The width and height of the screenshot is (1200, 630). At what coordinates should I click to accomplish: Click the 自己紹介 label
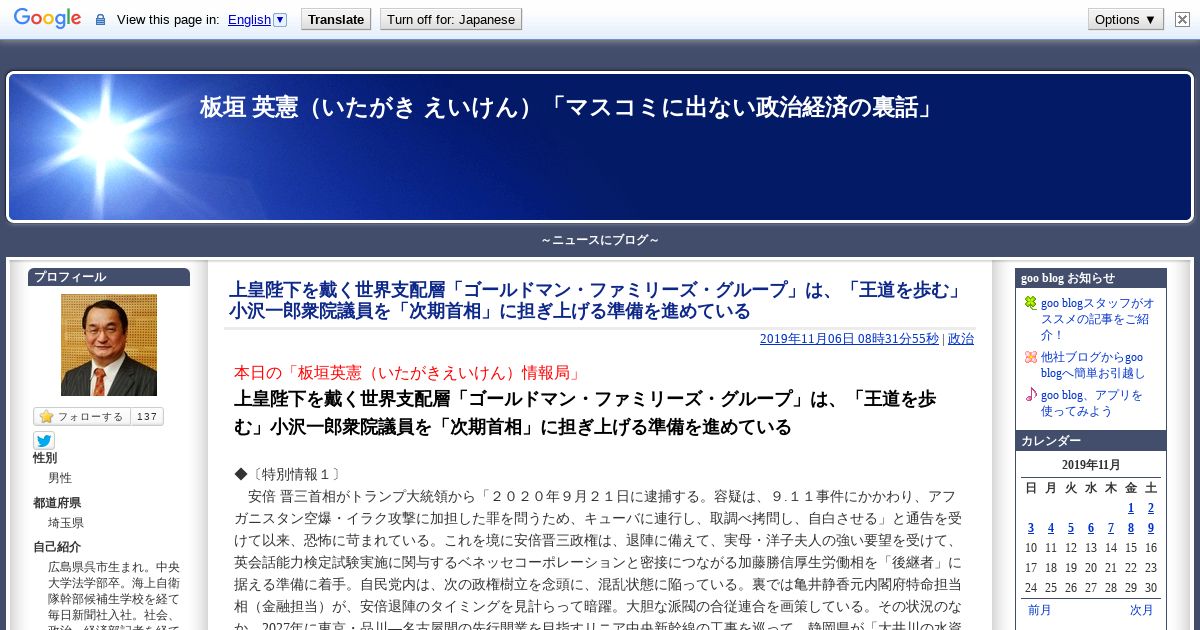tap(57, 547)
